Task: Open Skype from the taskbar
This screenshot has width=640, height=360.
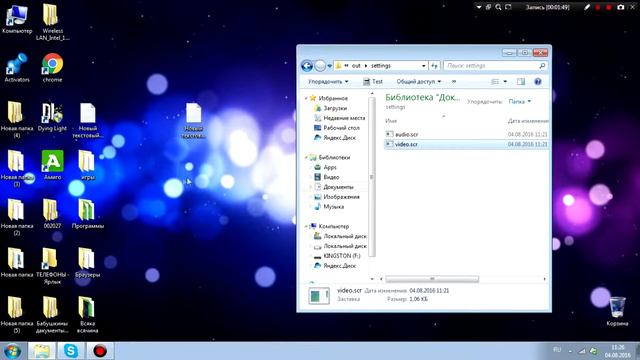Action: pos(71,351)
